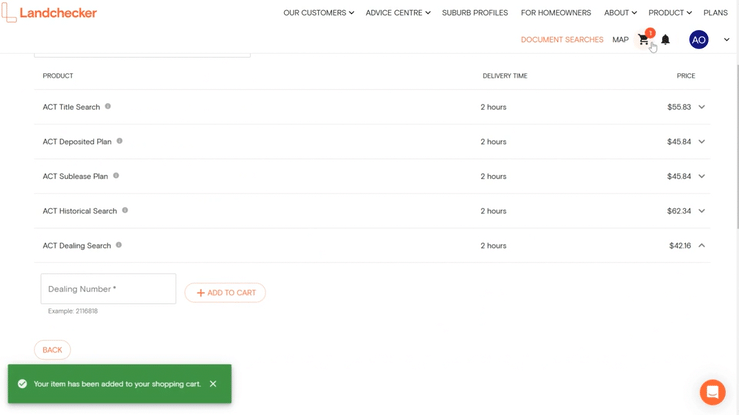Expand the ACT Historical Search row

(x=702, y=211)
